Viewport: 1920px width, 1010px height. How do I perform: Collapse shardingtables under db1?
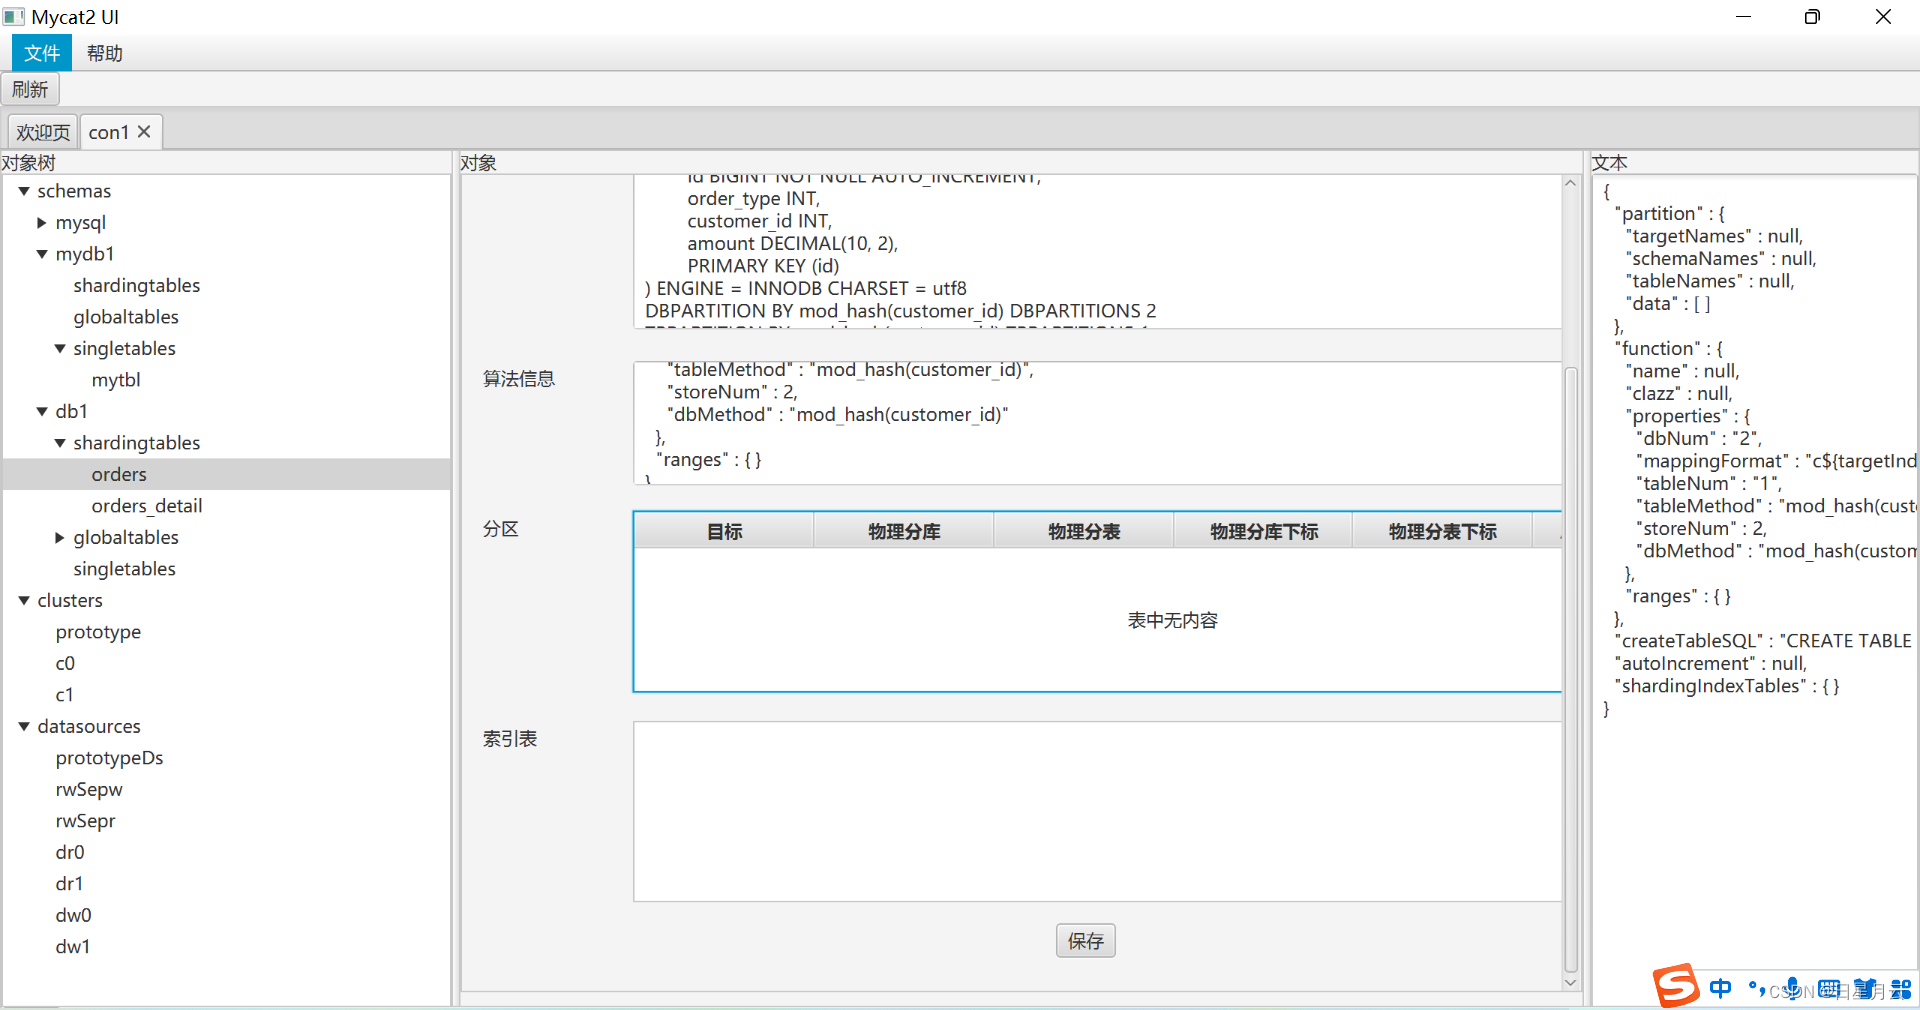tap(60, 443)
